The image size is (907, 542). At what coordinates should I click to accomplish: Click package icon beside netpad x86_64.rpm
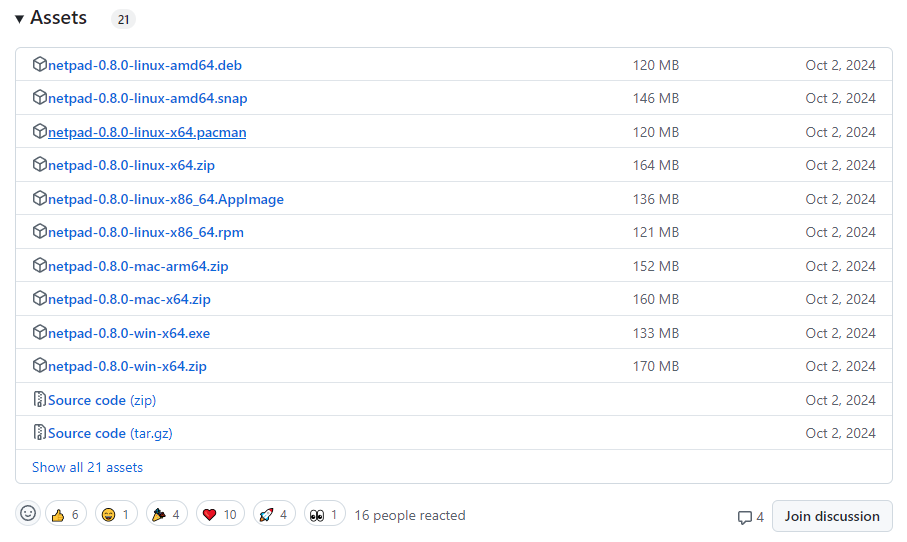(39, 231)
